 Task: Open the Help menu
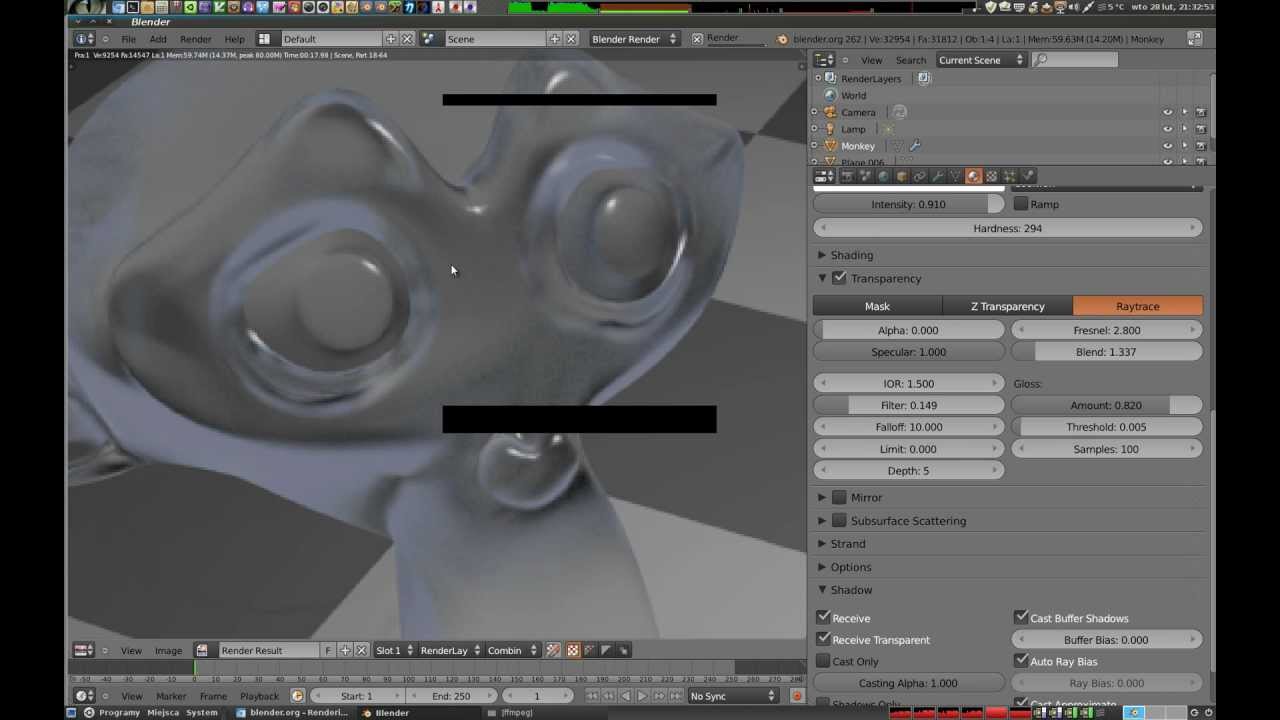[x=234, y=39]
